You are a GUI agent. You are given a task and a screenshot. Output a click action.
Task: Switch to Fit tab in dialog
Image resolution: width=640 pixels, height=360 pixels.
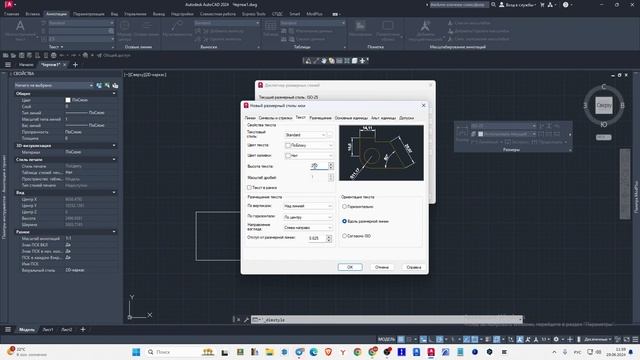(x=320, y=118)
